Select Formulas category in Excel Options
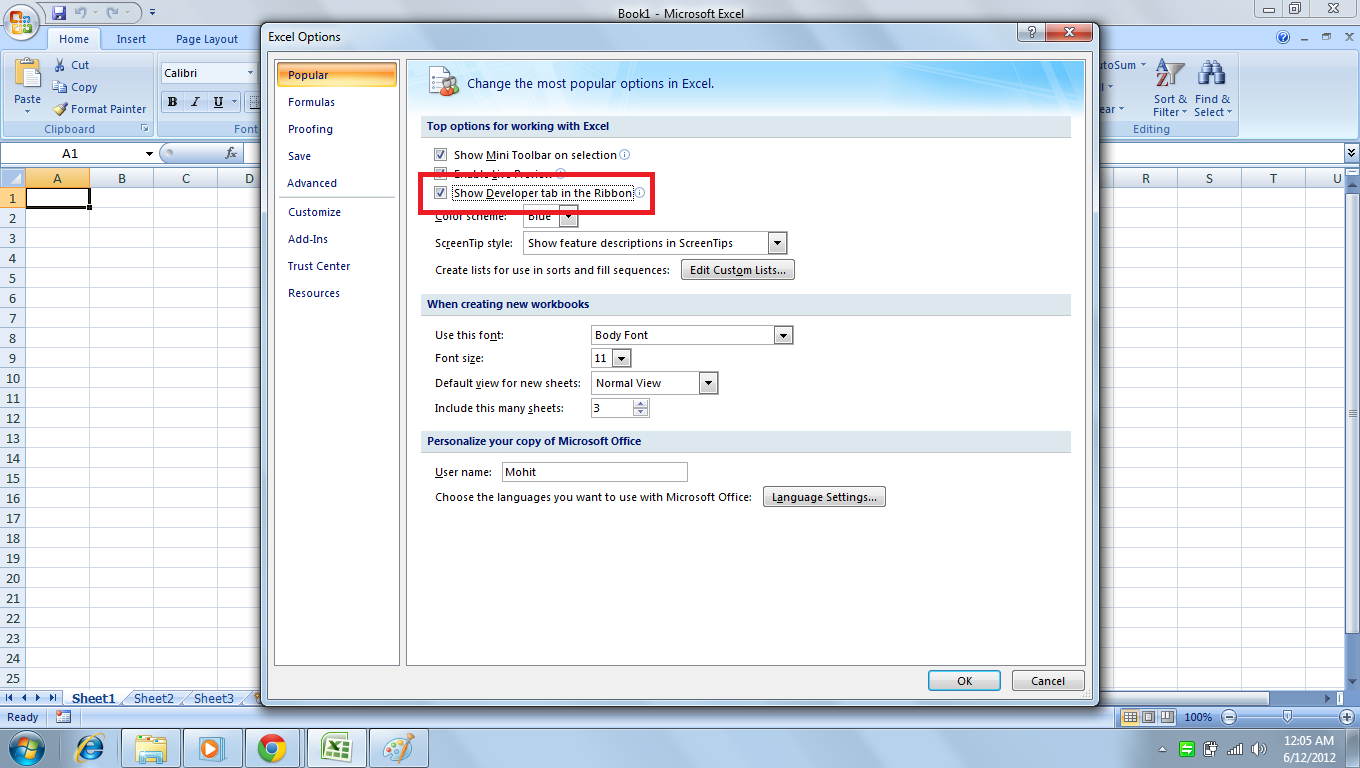Screen dimensions: 1360x768 tap(336, 102)
